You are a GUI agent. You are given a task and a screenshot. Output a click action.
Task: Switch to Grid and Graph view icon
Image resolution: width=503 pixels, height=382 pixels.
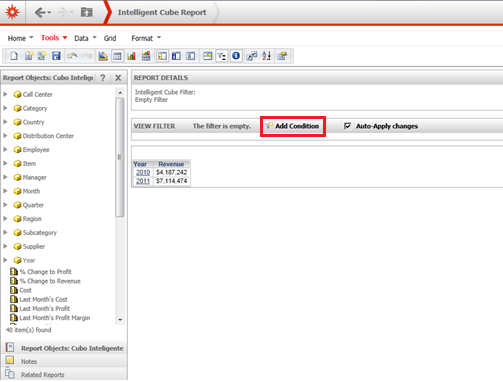point(146,56)
